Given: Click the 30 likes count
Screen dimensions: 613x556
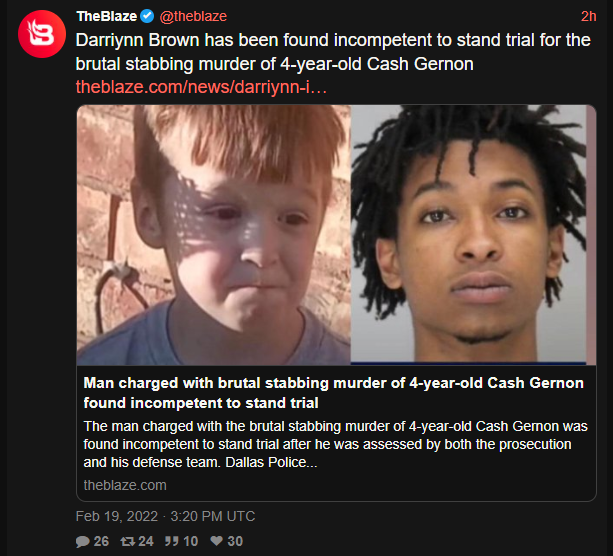Looking at the screenshot, I should (235, 541).
